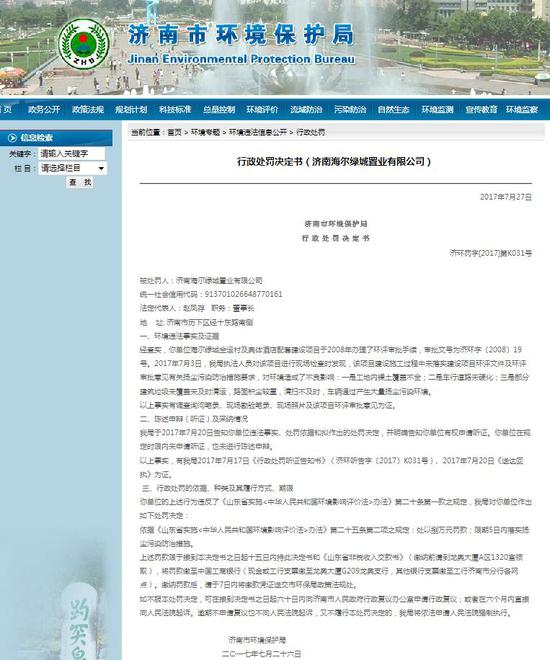550x660 pixels.
Task: Open 环境专题 breadcrumb link
Action: [x=205, y=132]
